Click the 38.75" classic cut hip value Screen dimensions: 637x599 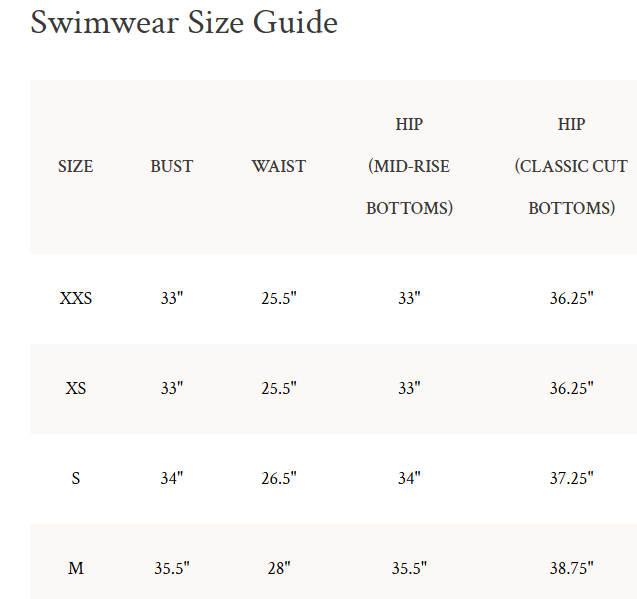click(571, 568)
